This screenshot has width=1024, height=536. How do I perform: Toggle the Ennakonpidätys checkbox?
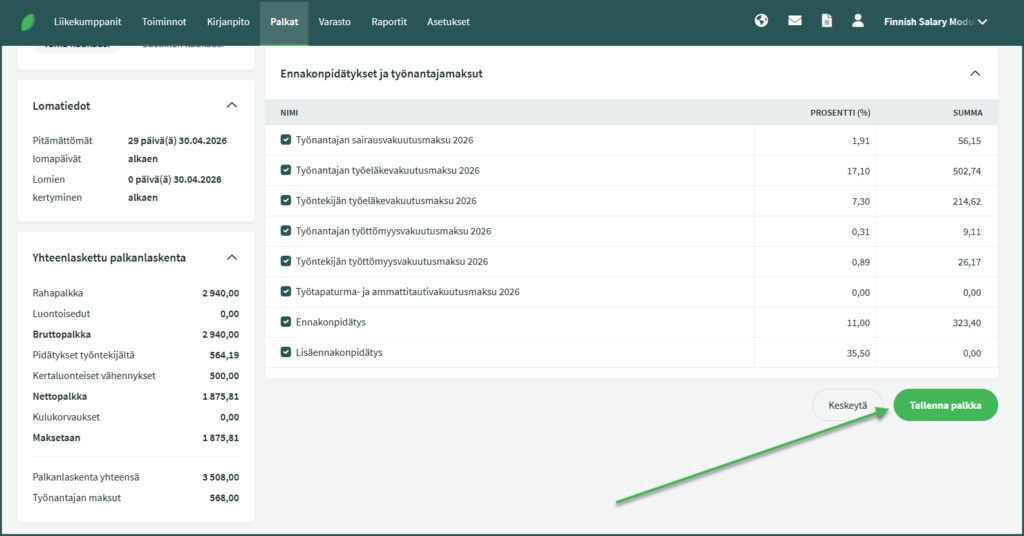[286, 322]
